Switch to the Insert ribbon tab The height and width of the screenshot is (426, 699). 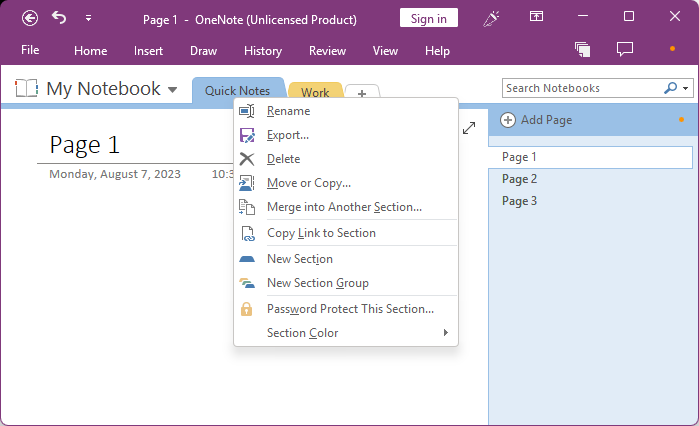click(148, 51)
